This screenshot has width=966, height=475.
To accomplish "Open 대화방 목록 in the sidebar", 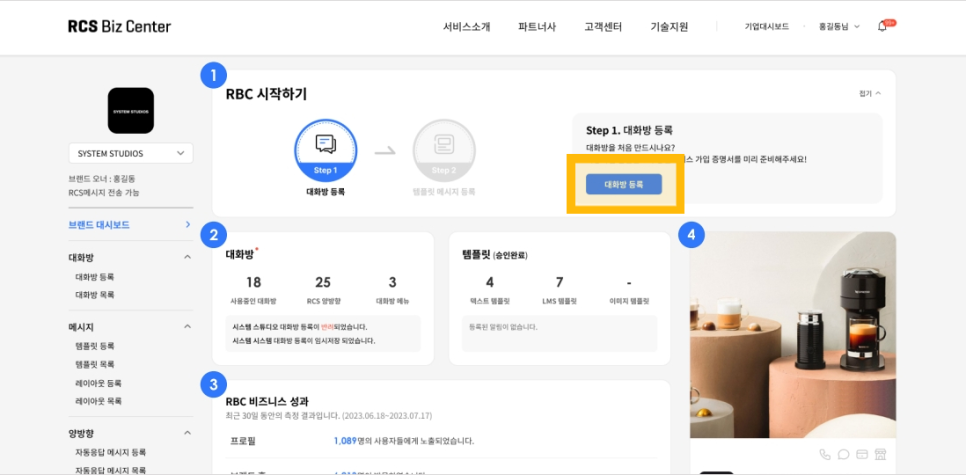I will (x=94, y=294).
